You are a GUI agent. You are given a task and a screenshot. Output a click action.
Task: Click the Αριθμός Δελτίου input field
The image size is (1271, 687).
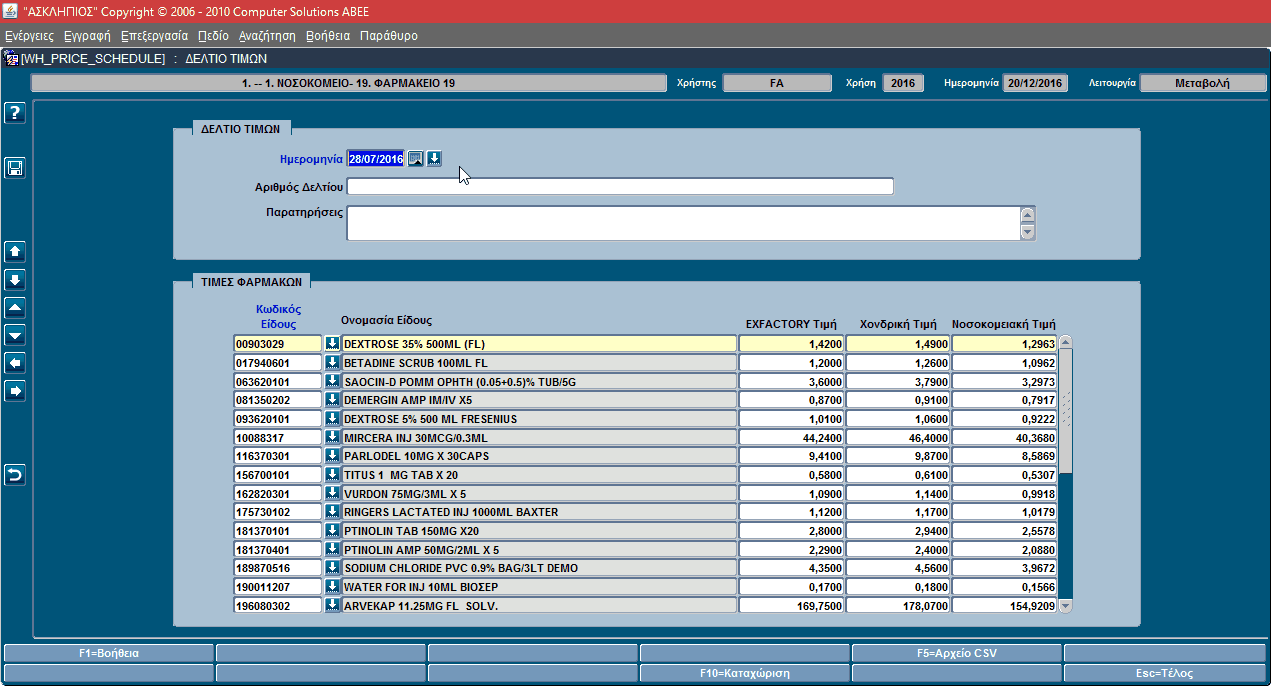click(x=620, y=186)
